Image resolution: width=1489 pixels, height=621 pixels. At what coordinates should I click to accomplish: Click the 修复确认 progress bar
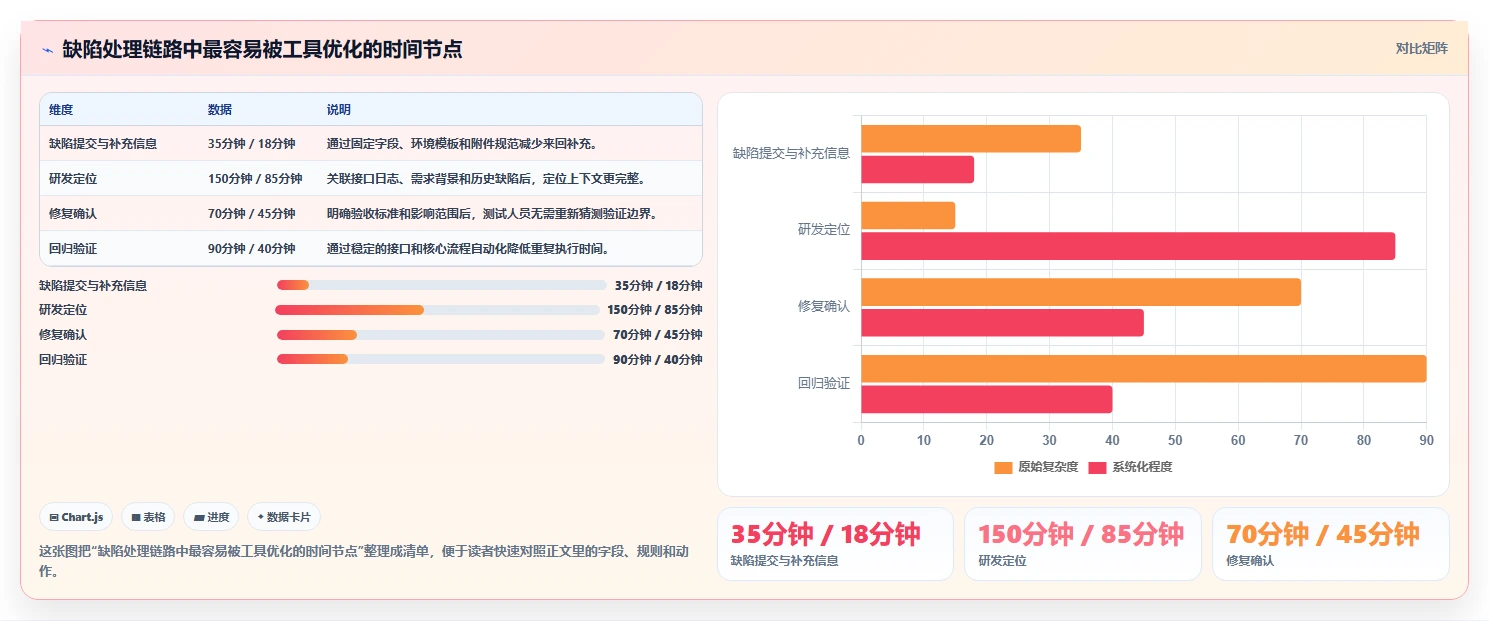click(x=441, y=335)
